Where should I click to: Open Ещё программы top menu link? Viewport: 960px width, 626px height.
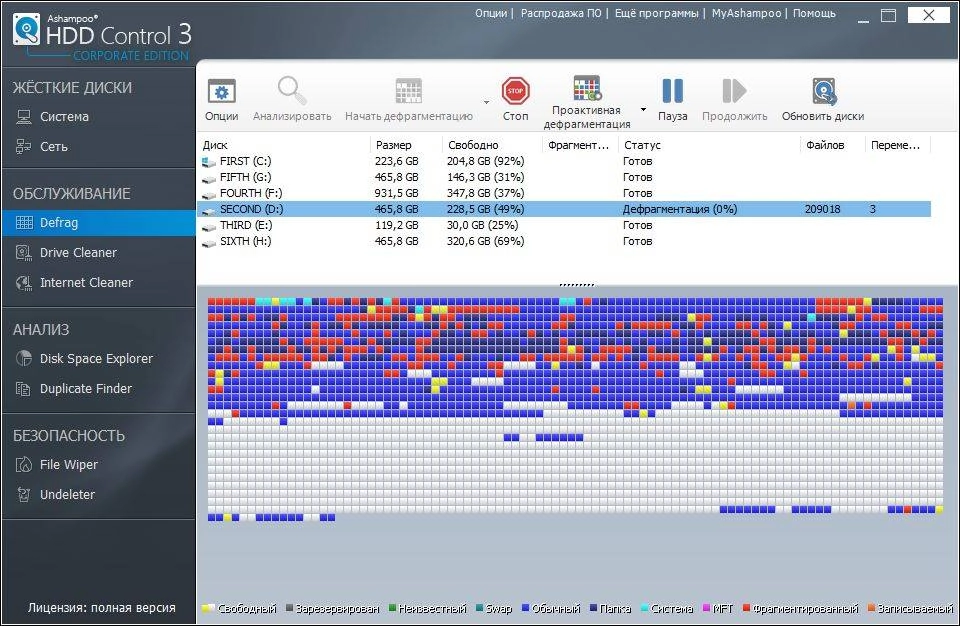[x=656, y=13]
